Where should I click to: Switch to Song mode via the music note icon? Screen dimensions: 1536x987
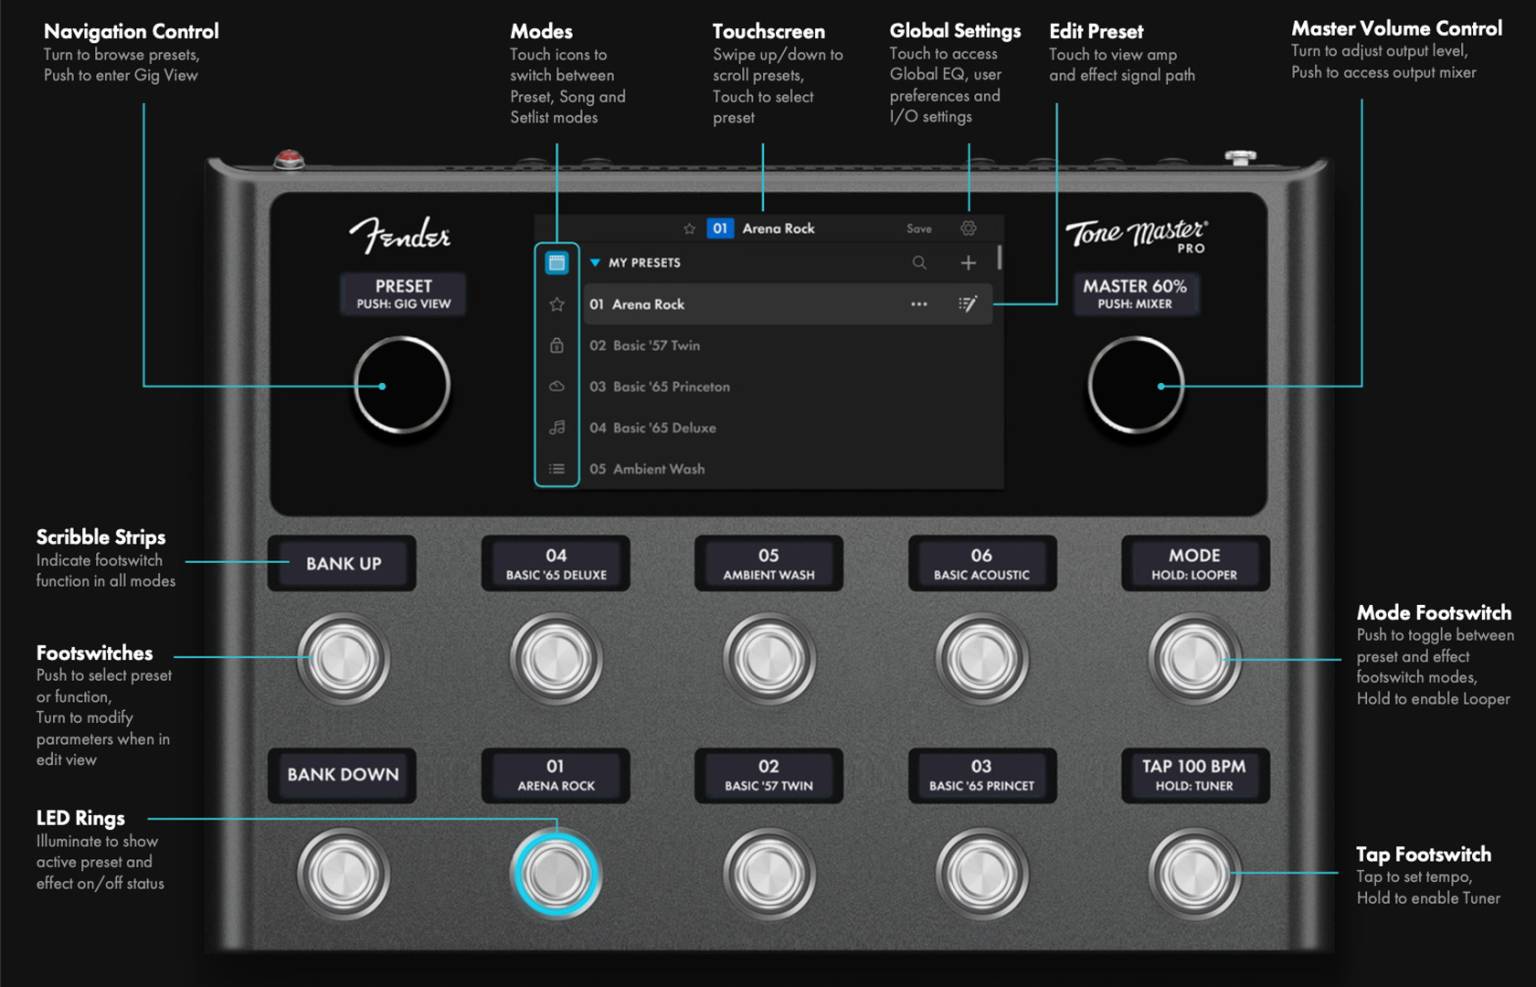557,427
